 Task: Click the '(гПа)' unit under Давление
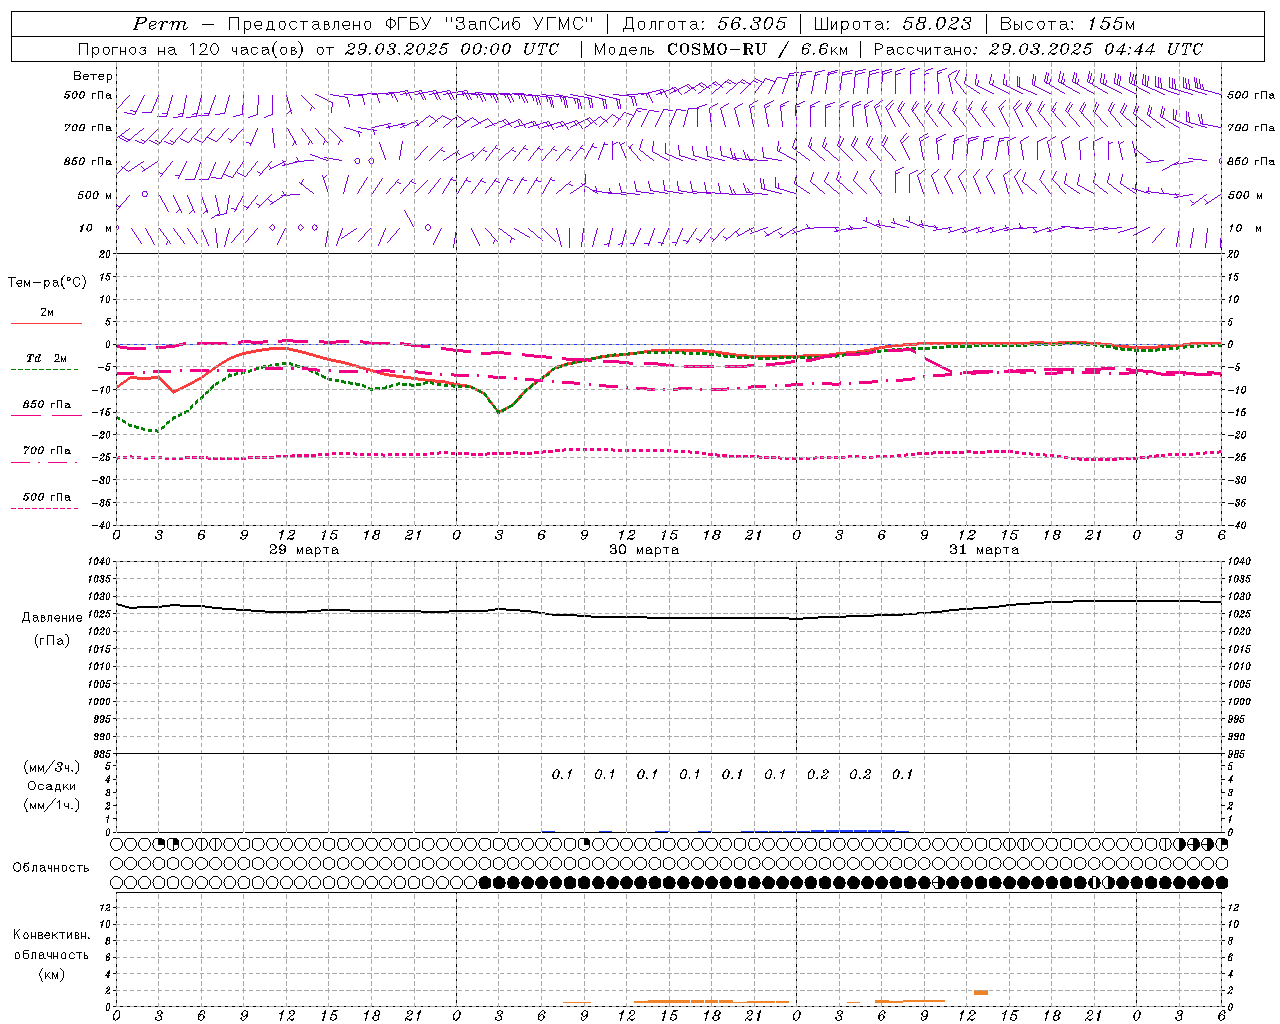[x=52, y=641]
